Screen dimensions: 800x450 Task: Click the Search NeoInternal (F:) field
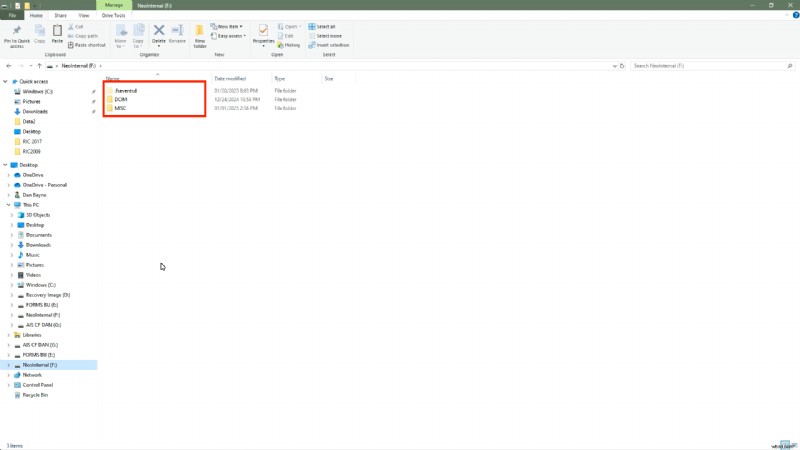(710, 66)
